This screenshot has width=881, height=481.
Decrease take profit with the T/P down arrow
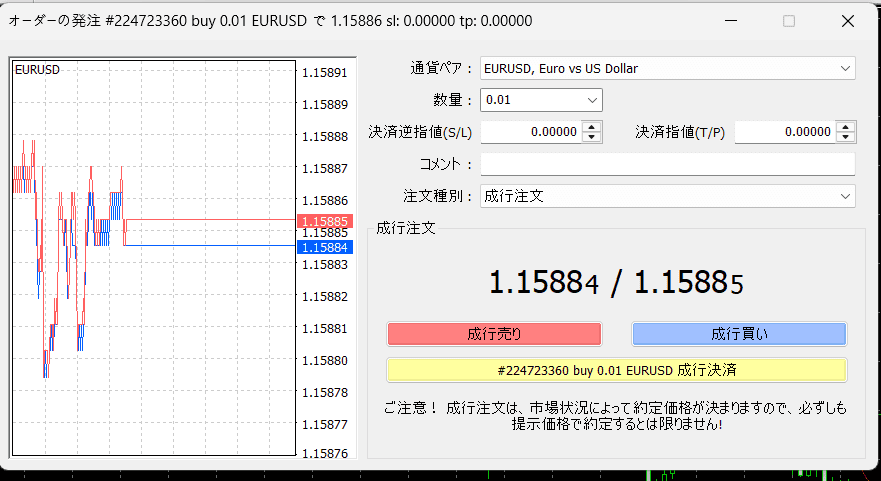tap(846, 137)
